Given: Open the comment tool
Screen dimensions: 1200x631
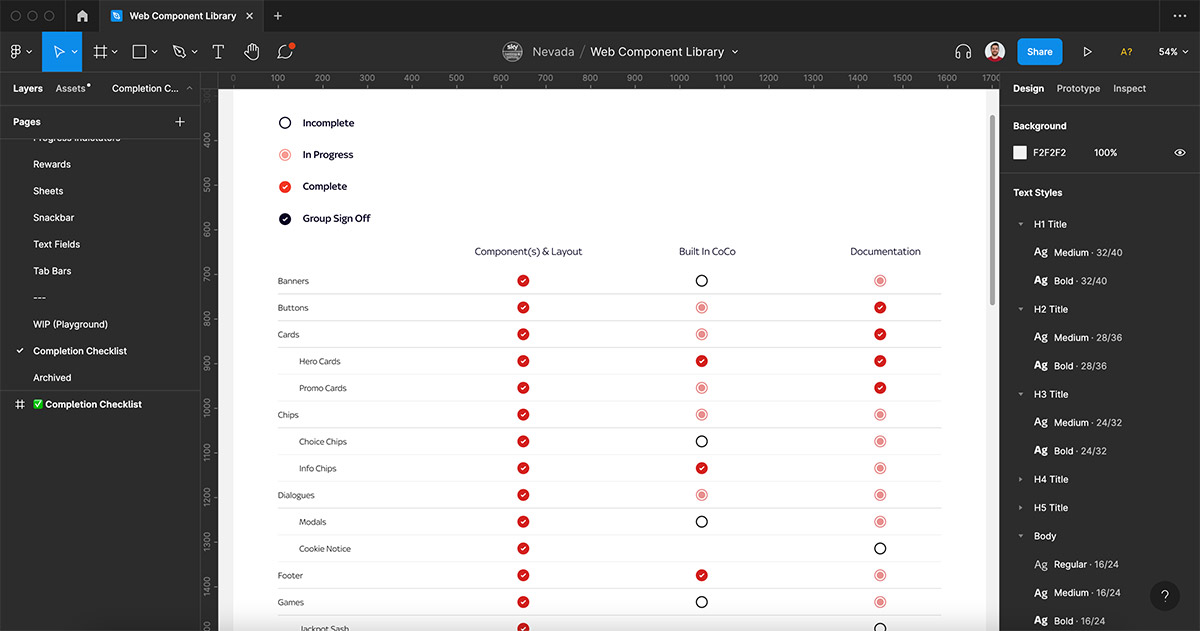Looking at the screenshot, I should (285, 52).
